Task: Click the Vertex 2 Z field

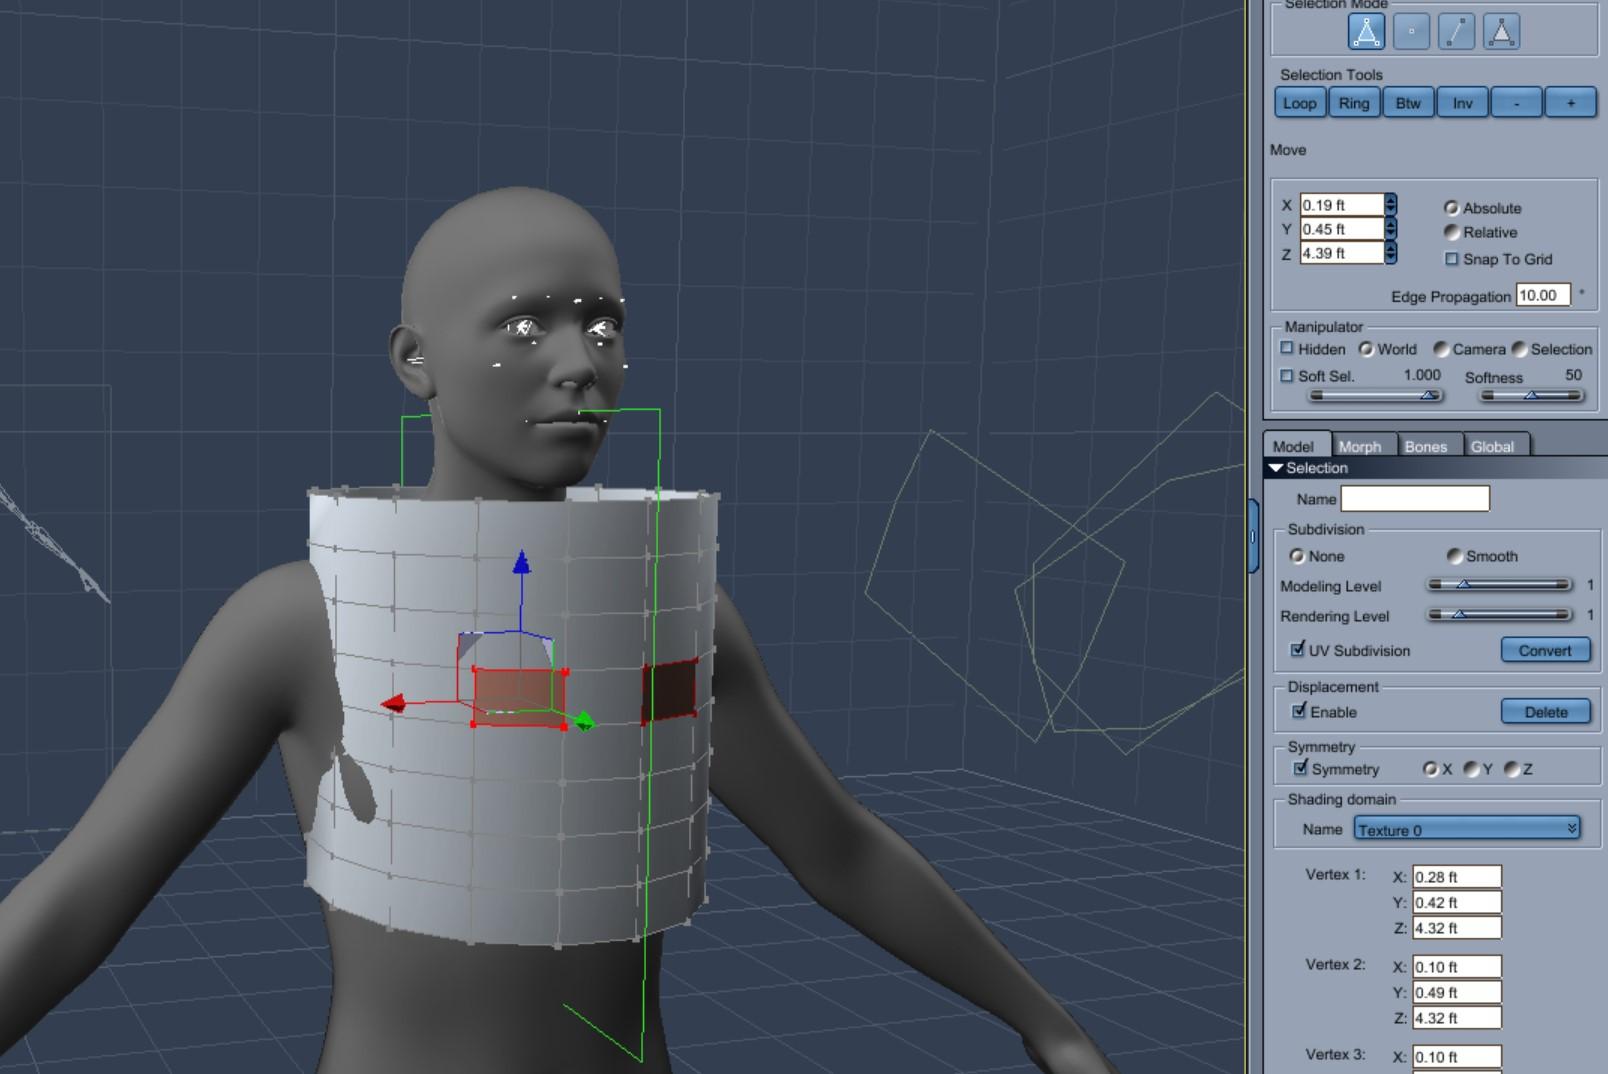Action: [x=1457, y=1018]
